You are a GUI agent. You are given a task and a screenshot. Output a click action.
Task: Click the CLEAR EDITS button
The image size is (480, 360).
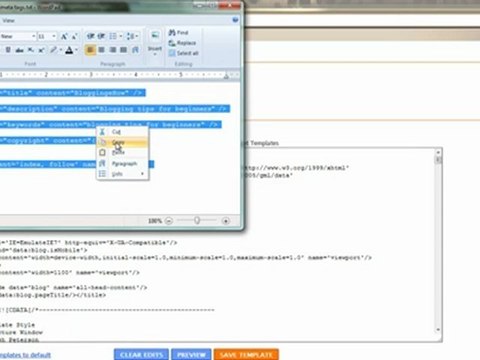coord(141,355)
